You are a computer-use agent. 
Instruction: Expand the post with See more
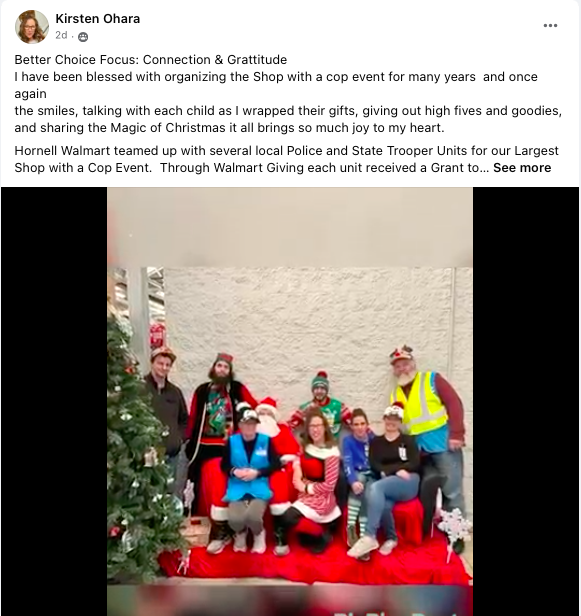coord(522,168)
